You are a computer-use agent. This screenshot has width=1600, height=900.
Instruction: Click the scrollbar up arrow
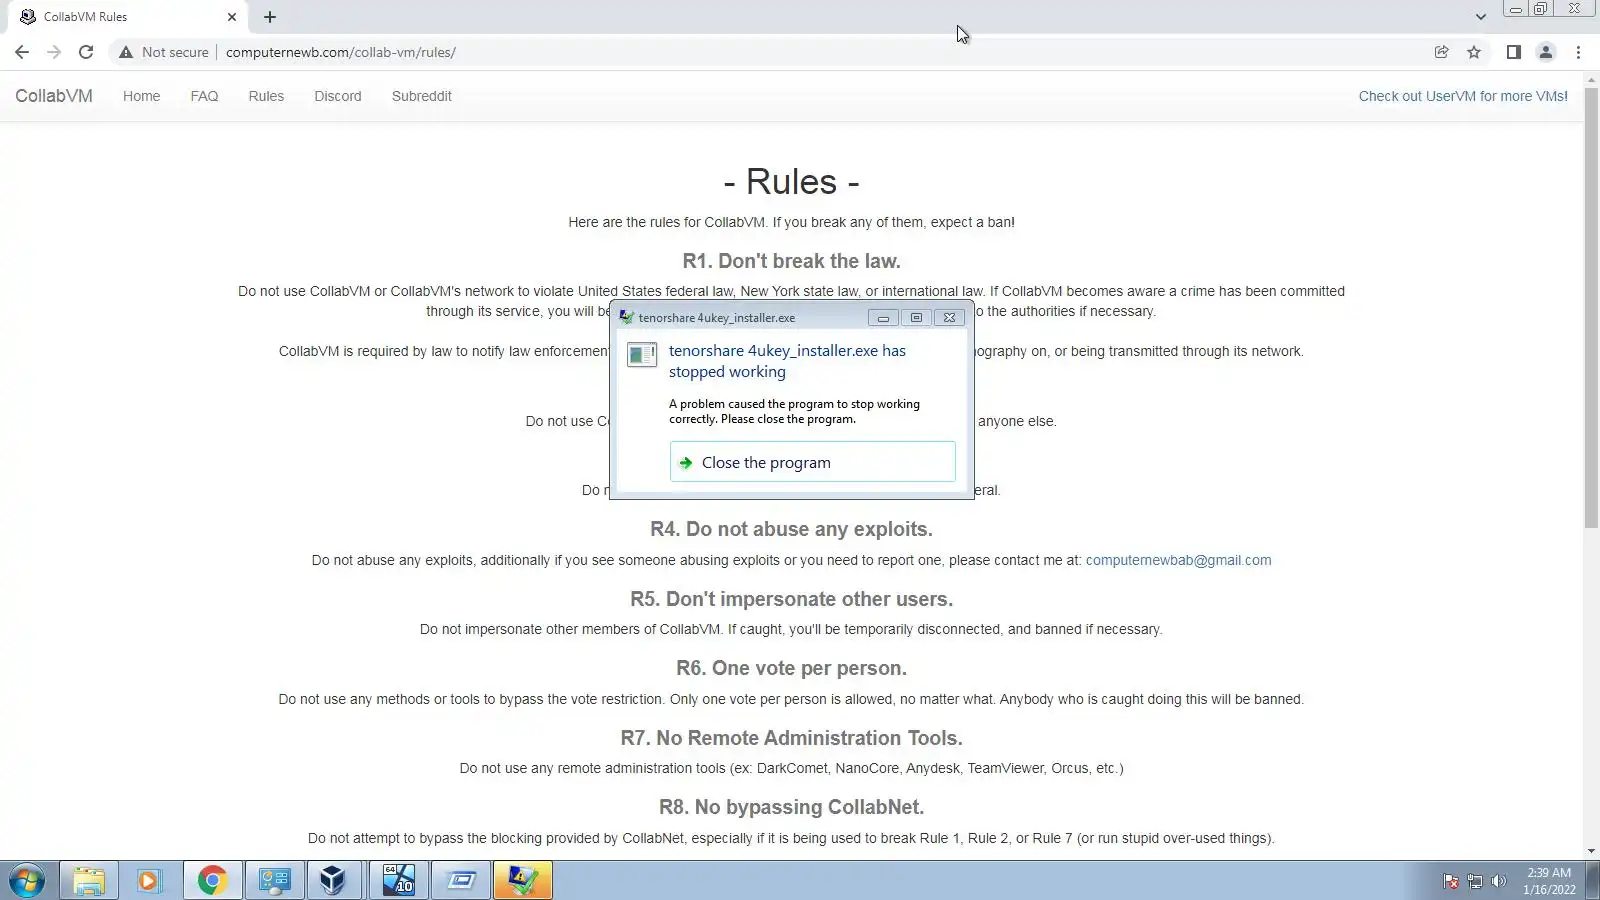tap(1591, 79)
